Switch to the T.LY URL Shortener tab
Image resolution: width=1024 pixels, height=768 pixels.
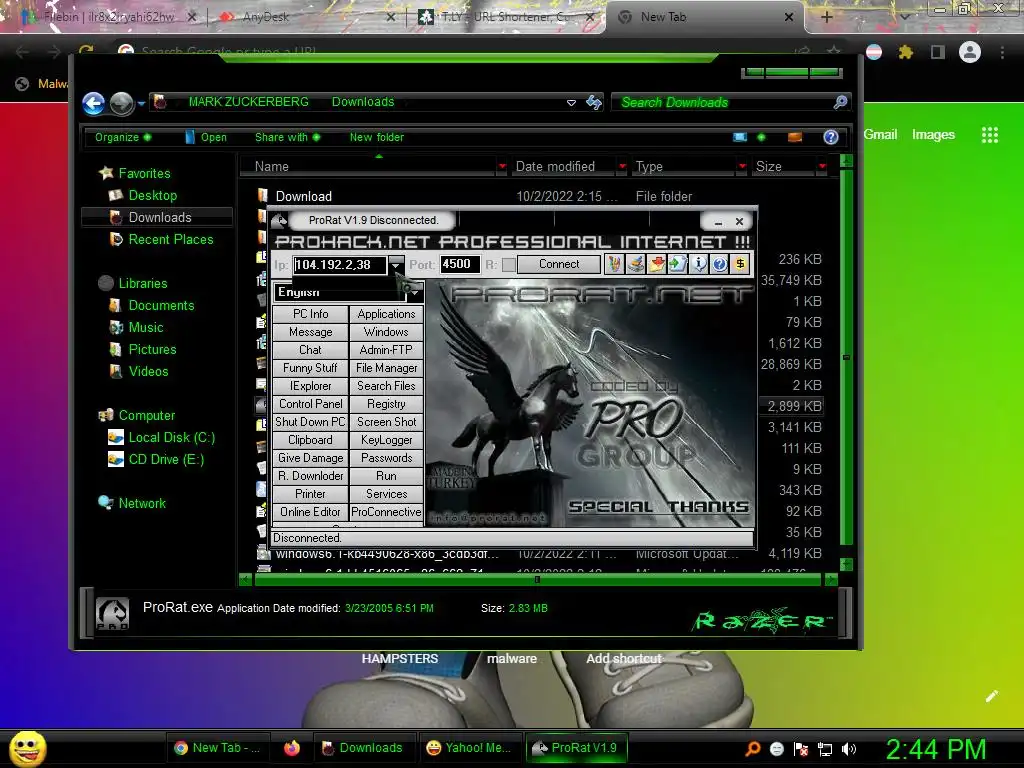click(507, 17)
